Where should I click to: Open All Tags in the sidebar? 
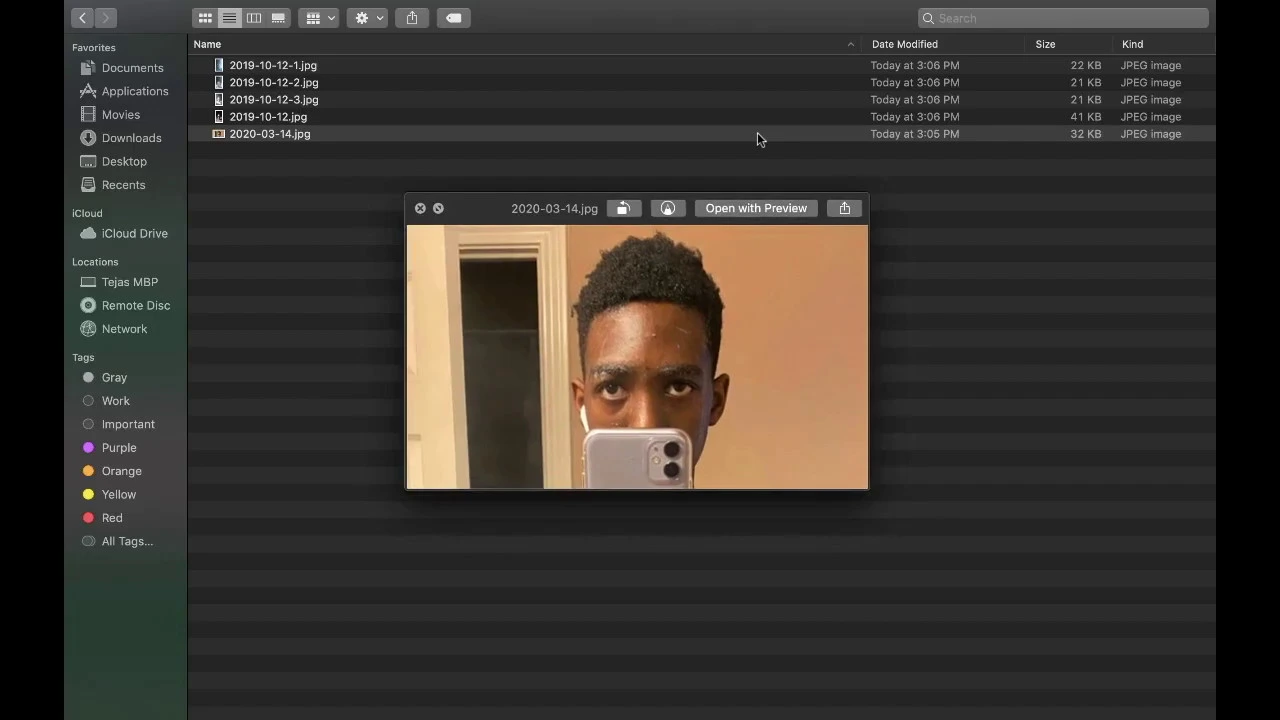(x=125, y=541)
